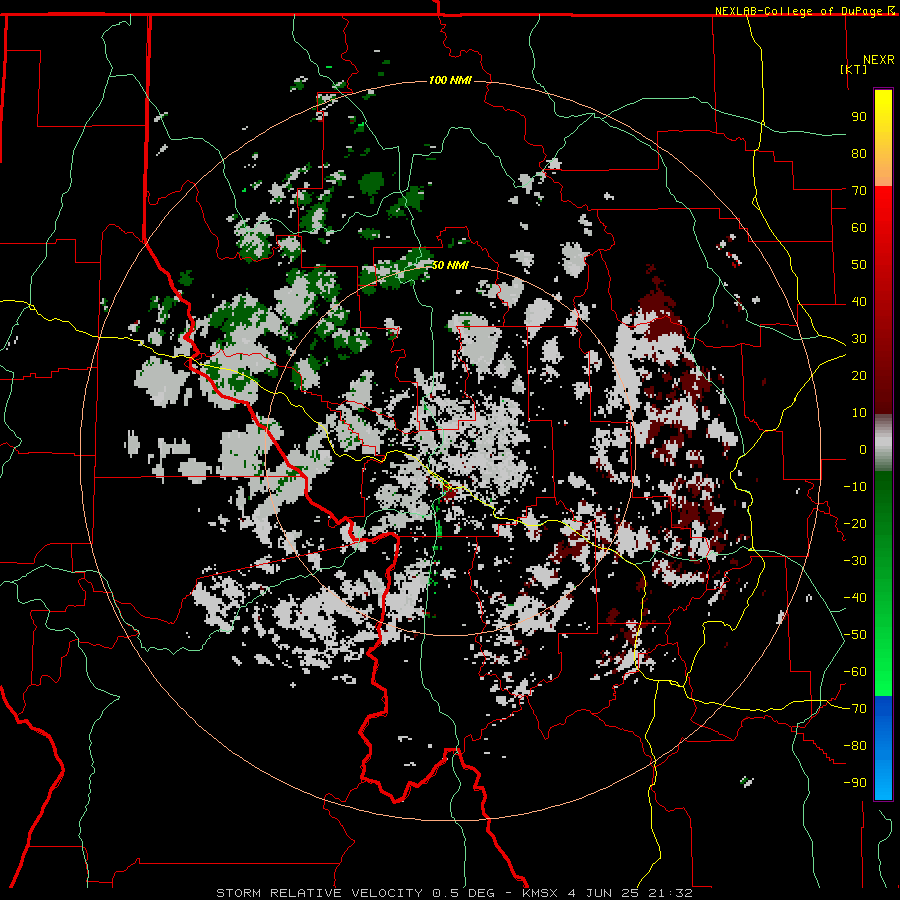Click the 50 value on the velocity scale
Viewport: 900px width, 900px height.
pos(859,265)
